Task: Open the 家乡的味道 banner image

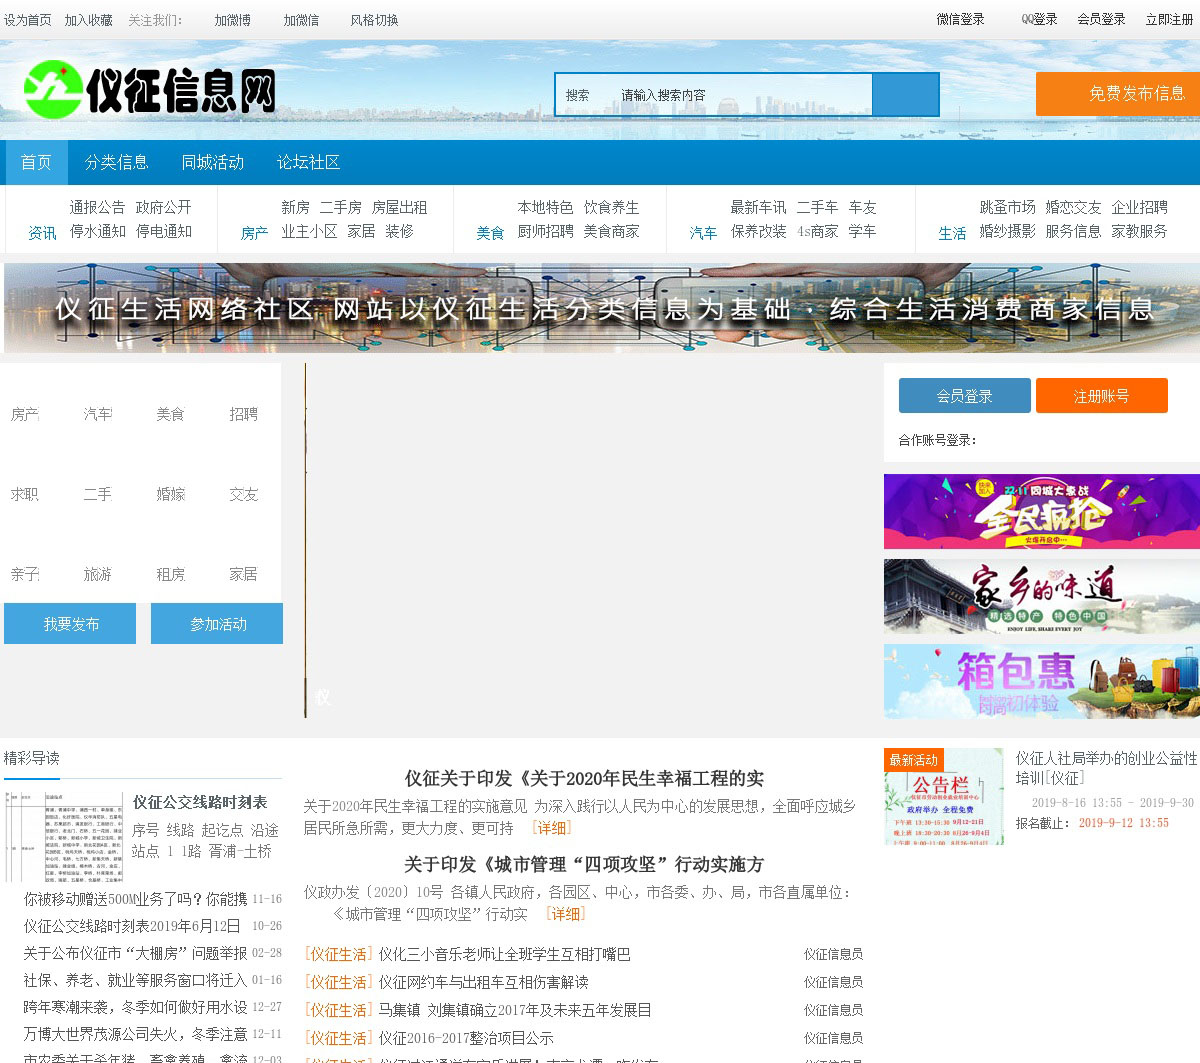Action: tap(1041, 596)
